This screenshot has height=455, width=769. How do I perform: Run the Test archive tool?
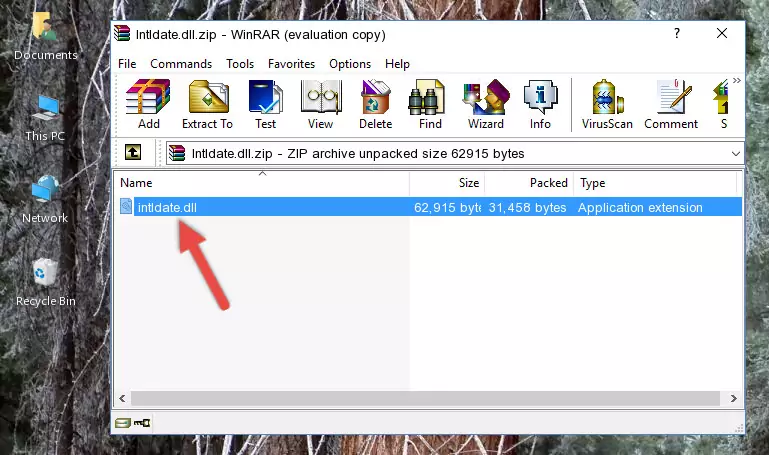click(x=265, y=104)
